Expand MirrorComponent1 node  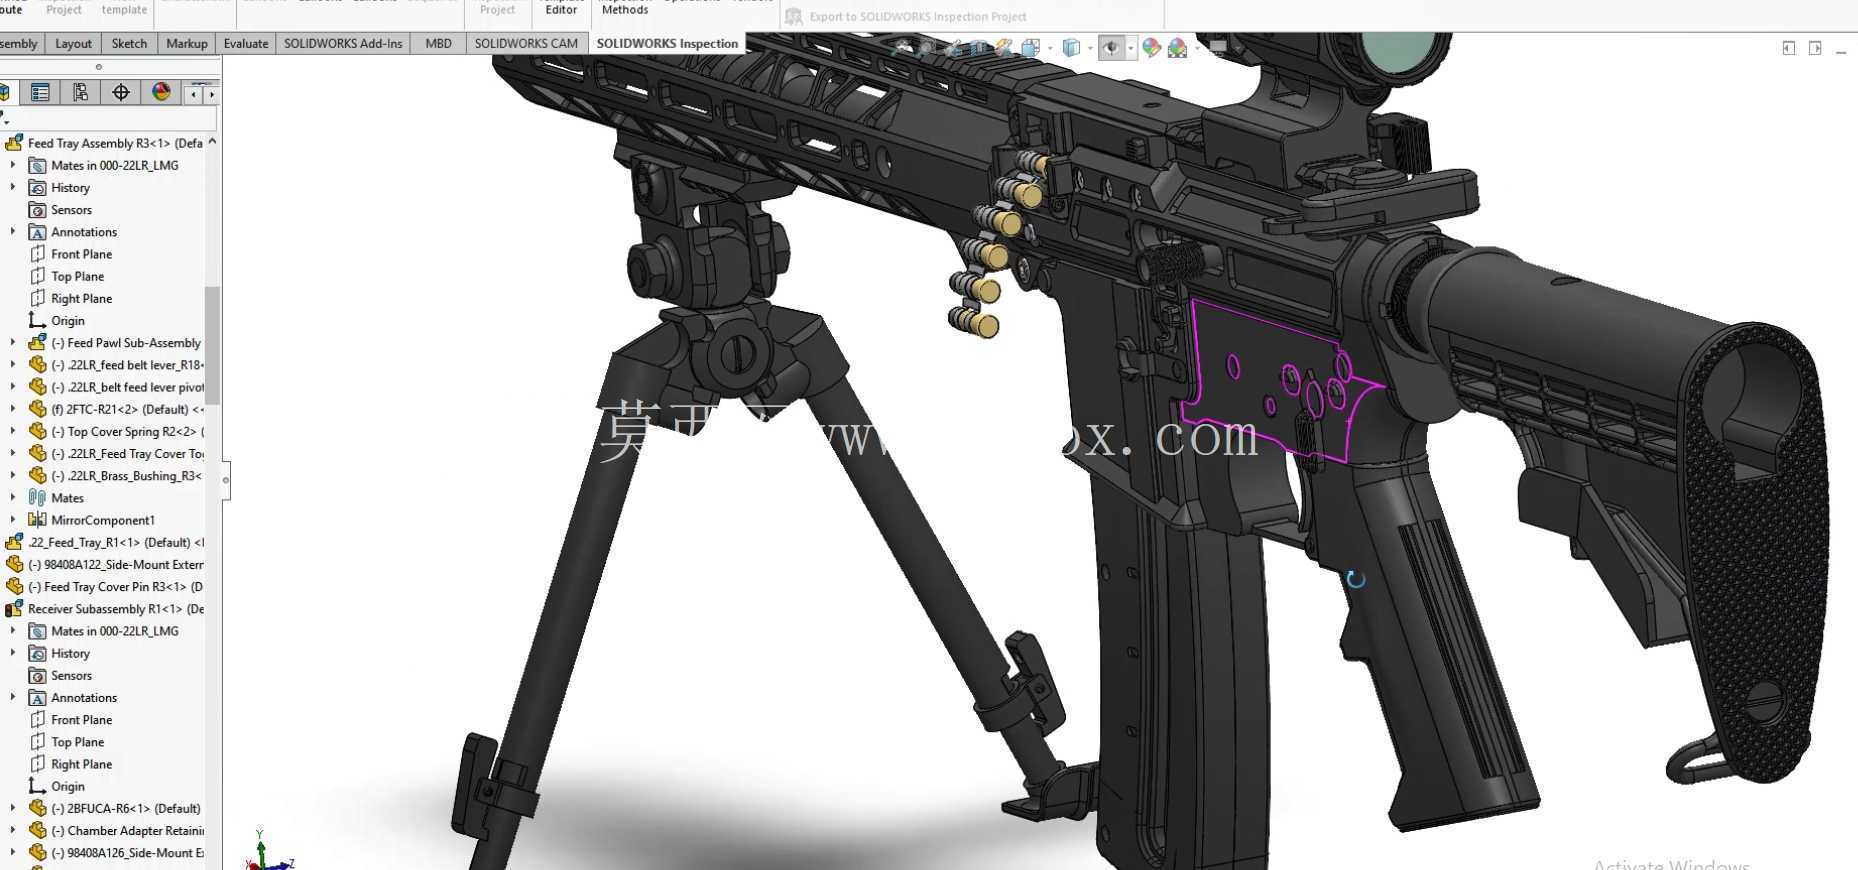pos(13,520)
